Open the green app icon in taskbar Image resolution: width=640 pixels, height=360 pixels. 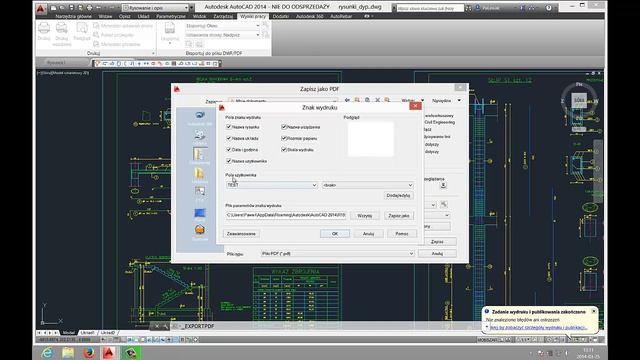pyautogui.click(x=131, y=353)
